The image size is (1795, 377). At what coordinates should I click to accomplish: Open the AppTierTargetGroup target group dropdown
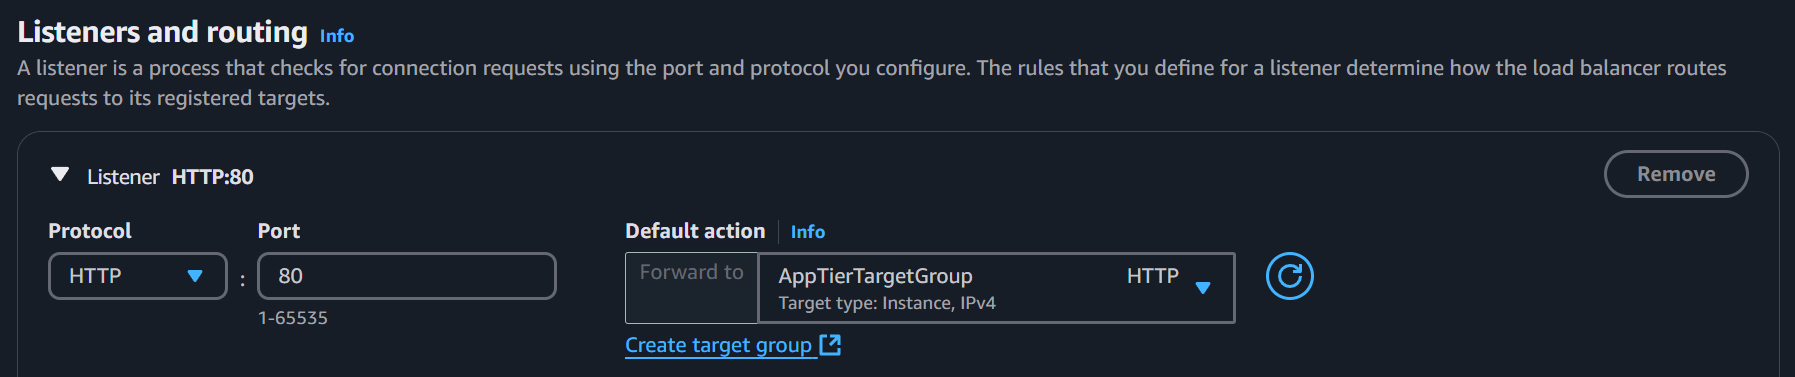tap(996, 288)
